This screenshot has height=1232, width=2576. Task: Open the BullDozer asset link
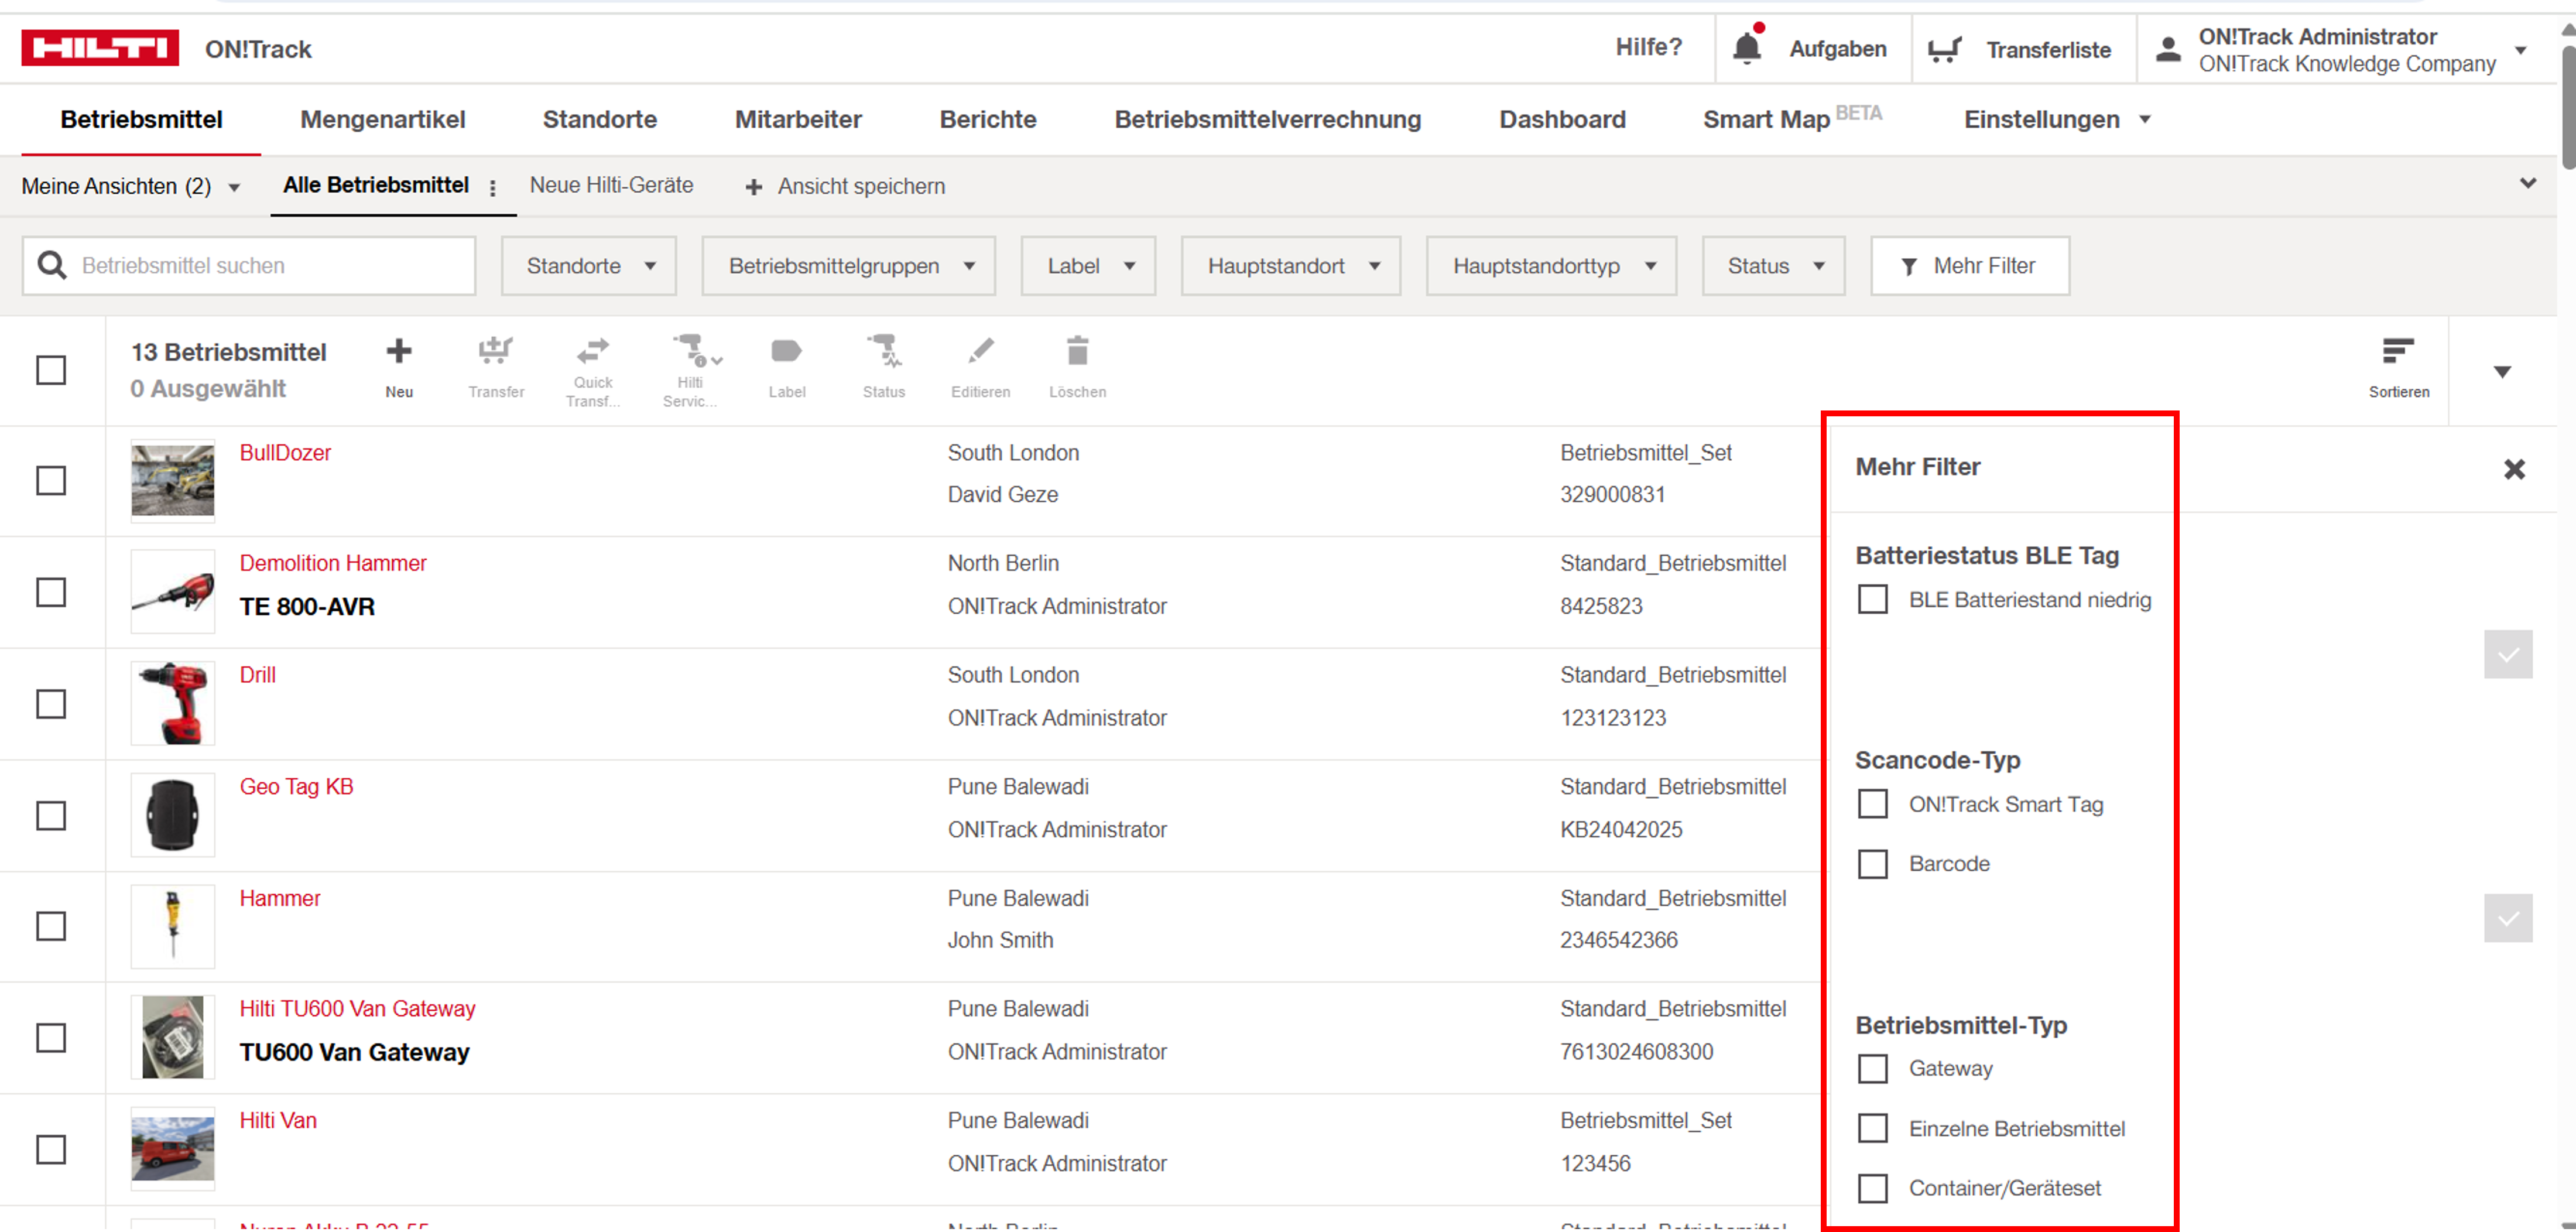click(285, 453)
